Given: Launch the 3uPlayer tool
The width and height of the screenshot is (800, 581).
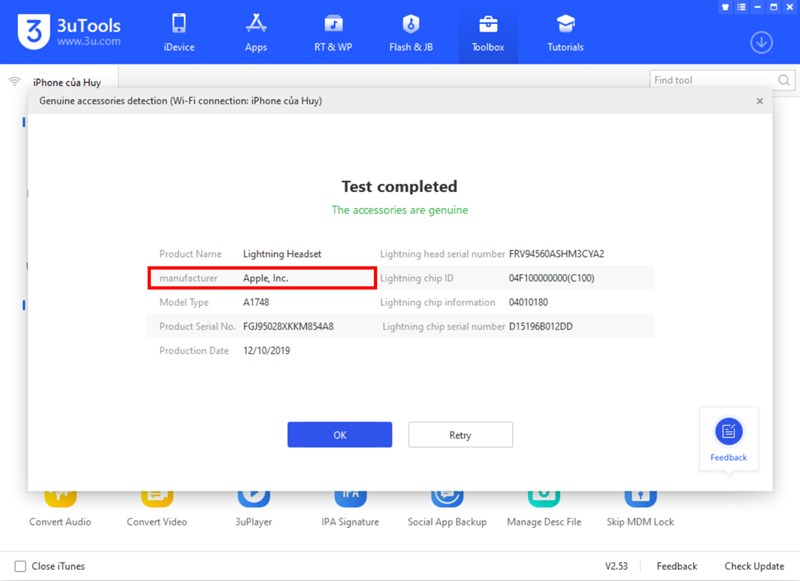Looking at the screenshot, I should 254,508.
